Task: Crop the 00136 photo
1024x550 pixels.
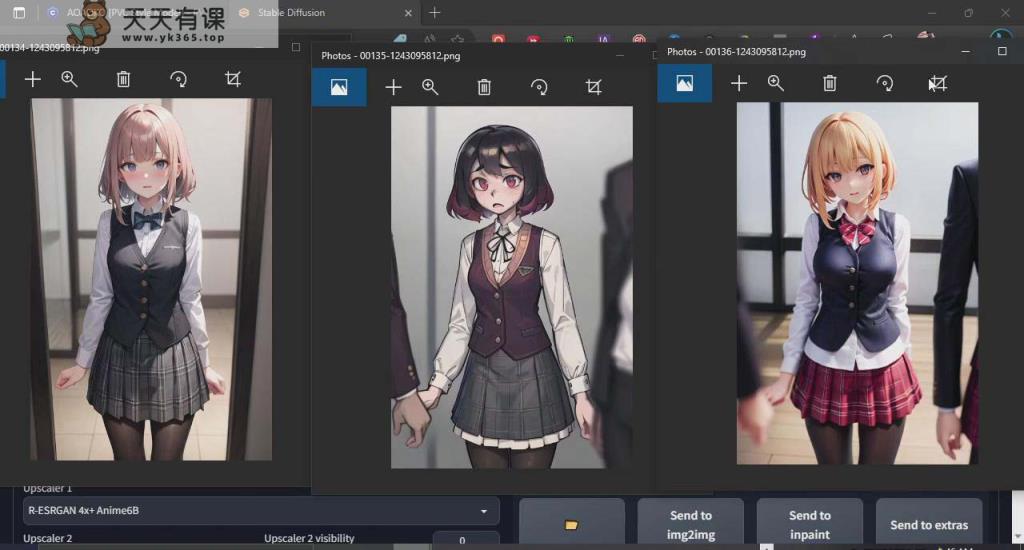Action: (x=938, y=84)
